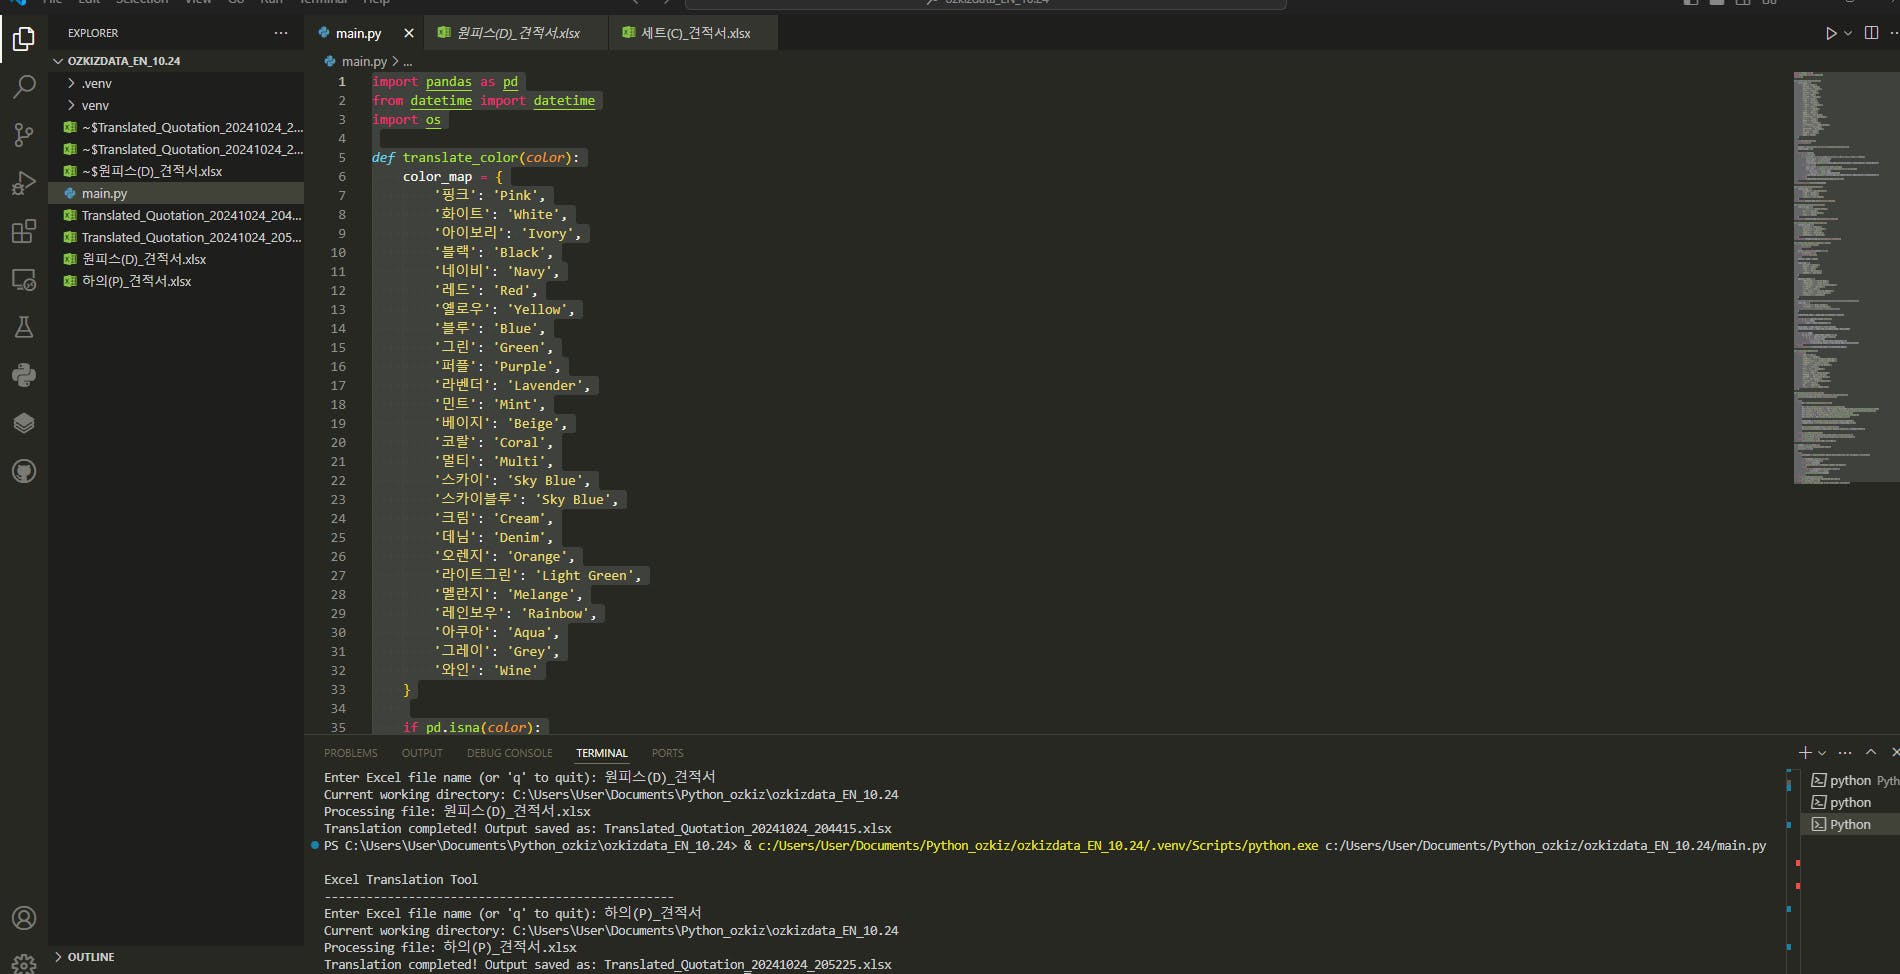Open the Testing flask view
The height and width of the screenshot is (974, 1900).
pos(24,327)
